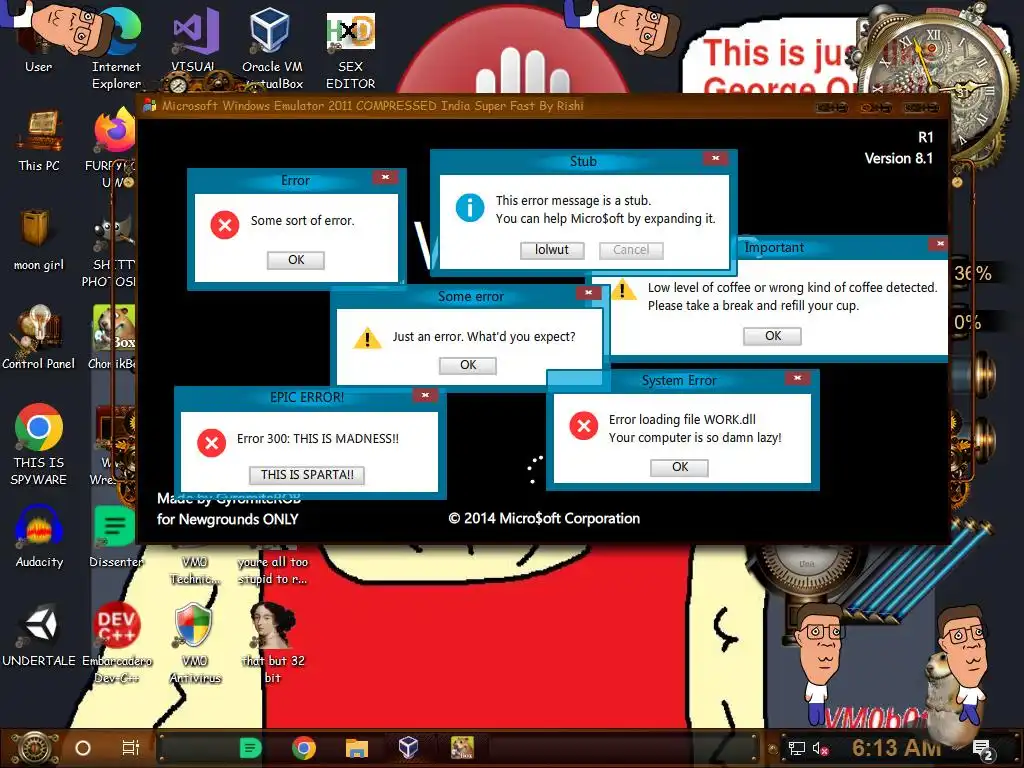
Task: Open the SEX EDITOR HxD icon
Action: pyautogui.click(x=351, y=49)
